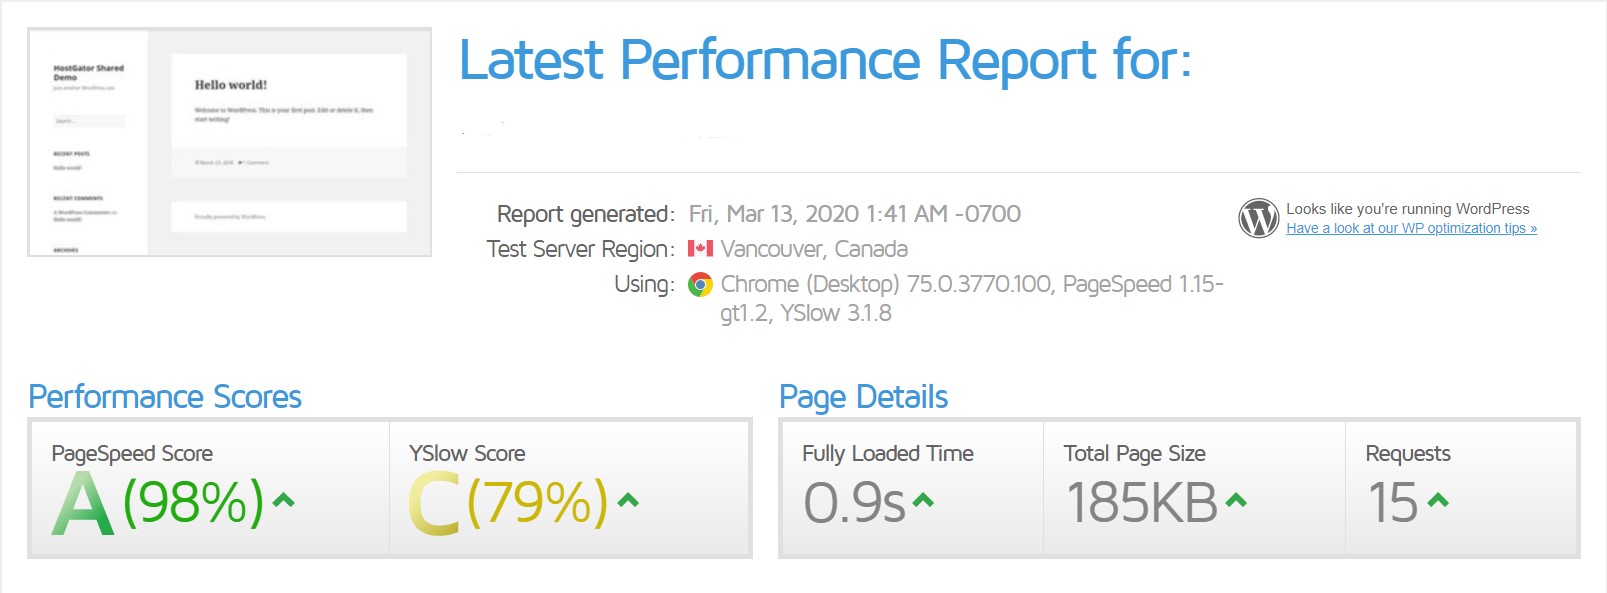
Task: Click the Total Page Size label
Action: click(x=1134, y=453)
